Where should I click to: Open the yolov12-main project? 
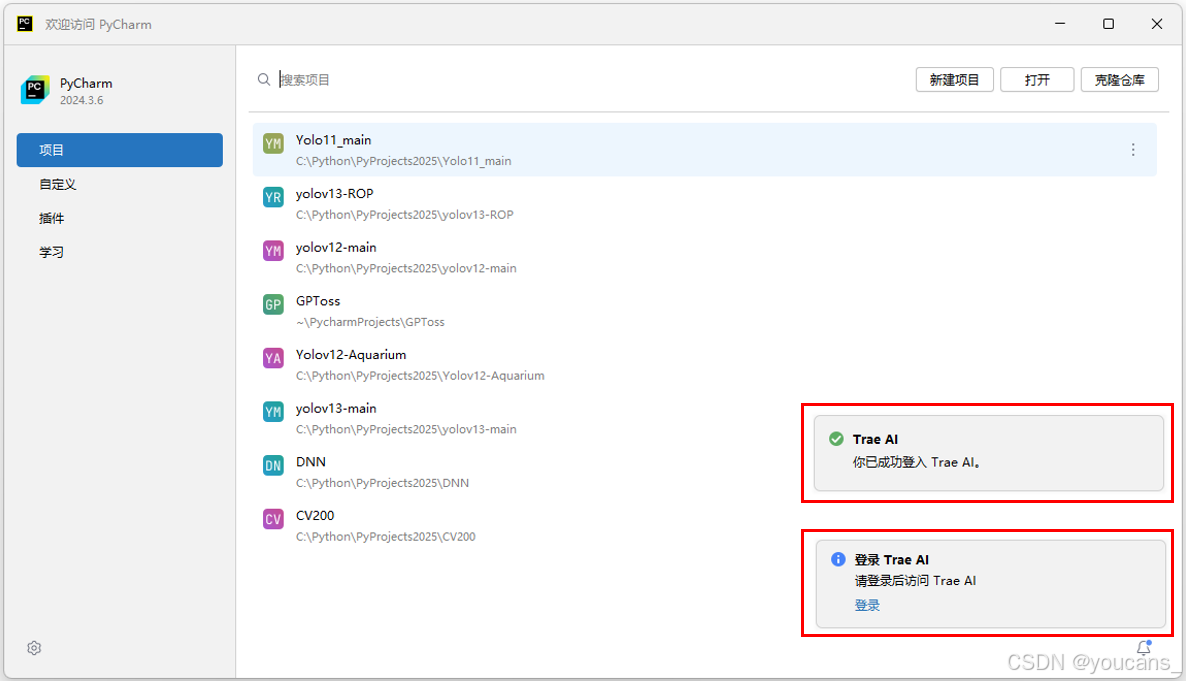[704, 257]
